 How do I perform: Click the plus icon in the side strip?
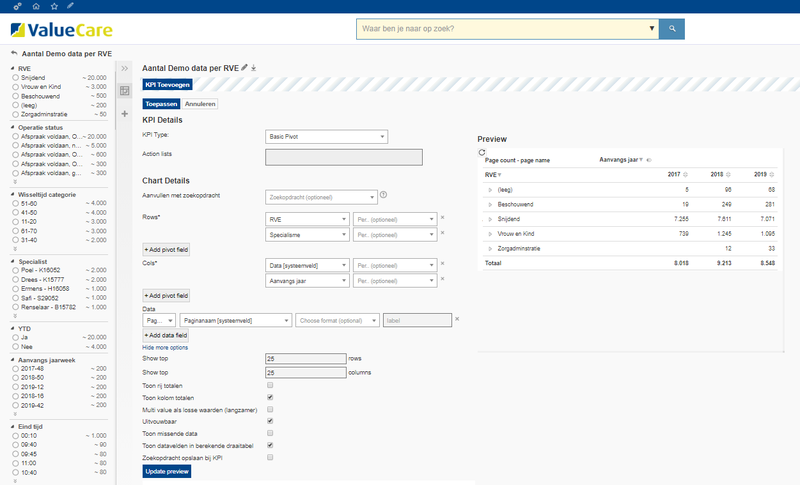click(125, 114)
